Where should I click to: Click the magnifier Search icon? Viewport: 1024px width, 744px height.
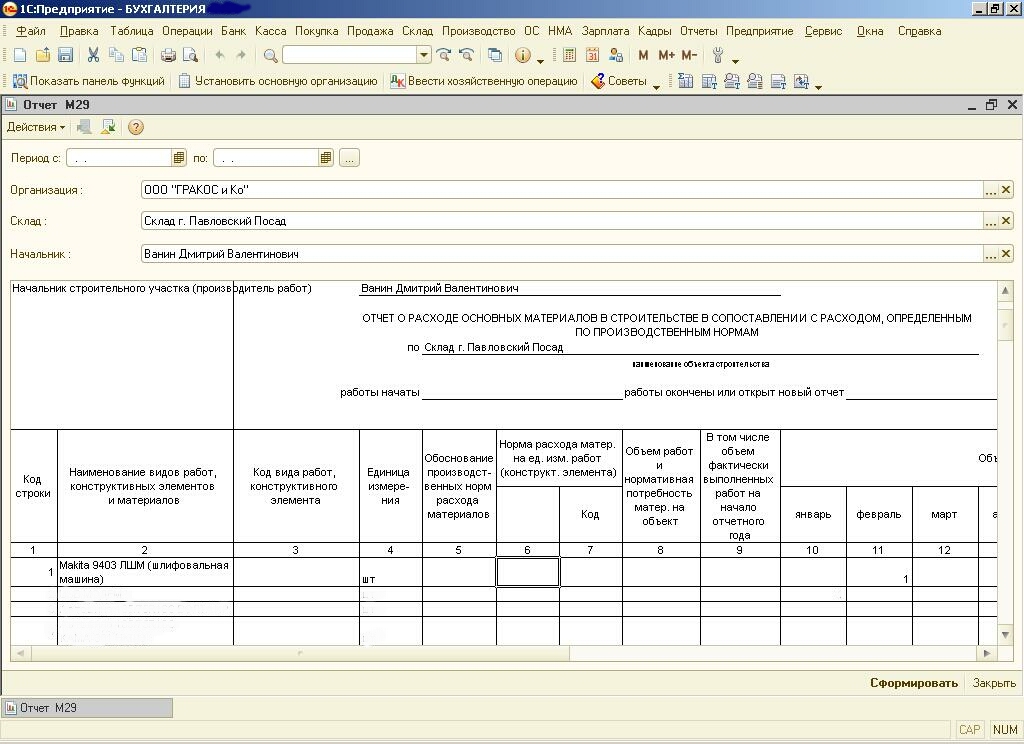coord(270,56)
